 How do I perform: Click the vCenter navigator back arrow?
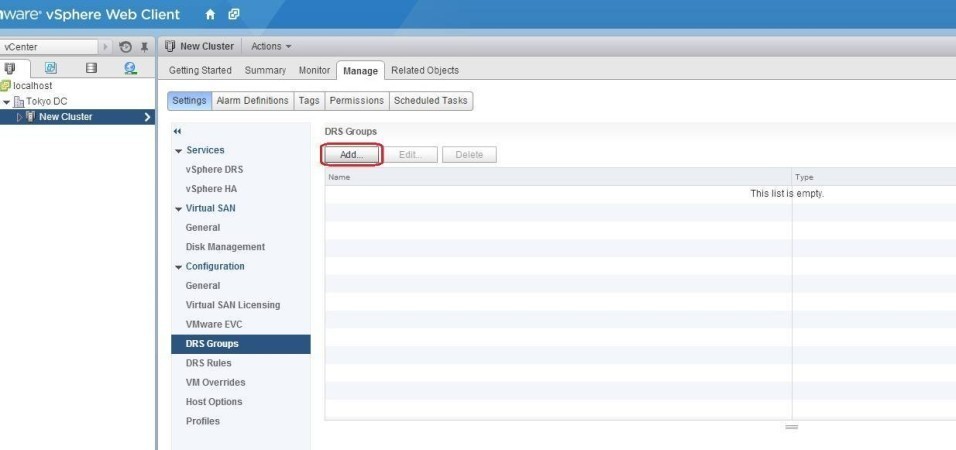[x=105, y=47]
